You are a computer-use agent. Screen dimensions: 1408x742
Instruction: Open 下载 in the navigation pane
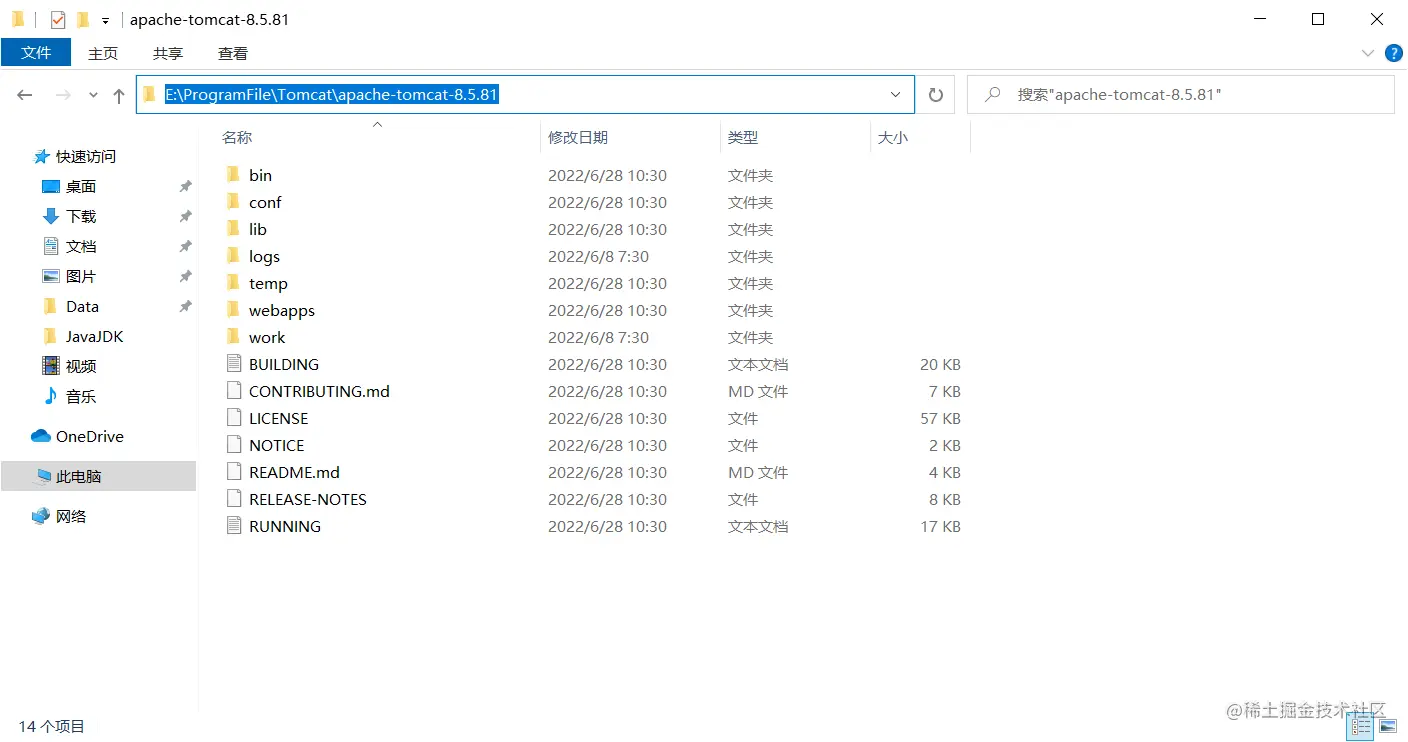(x=81, y=217)
